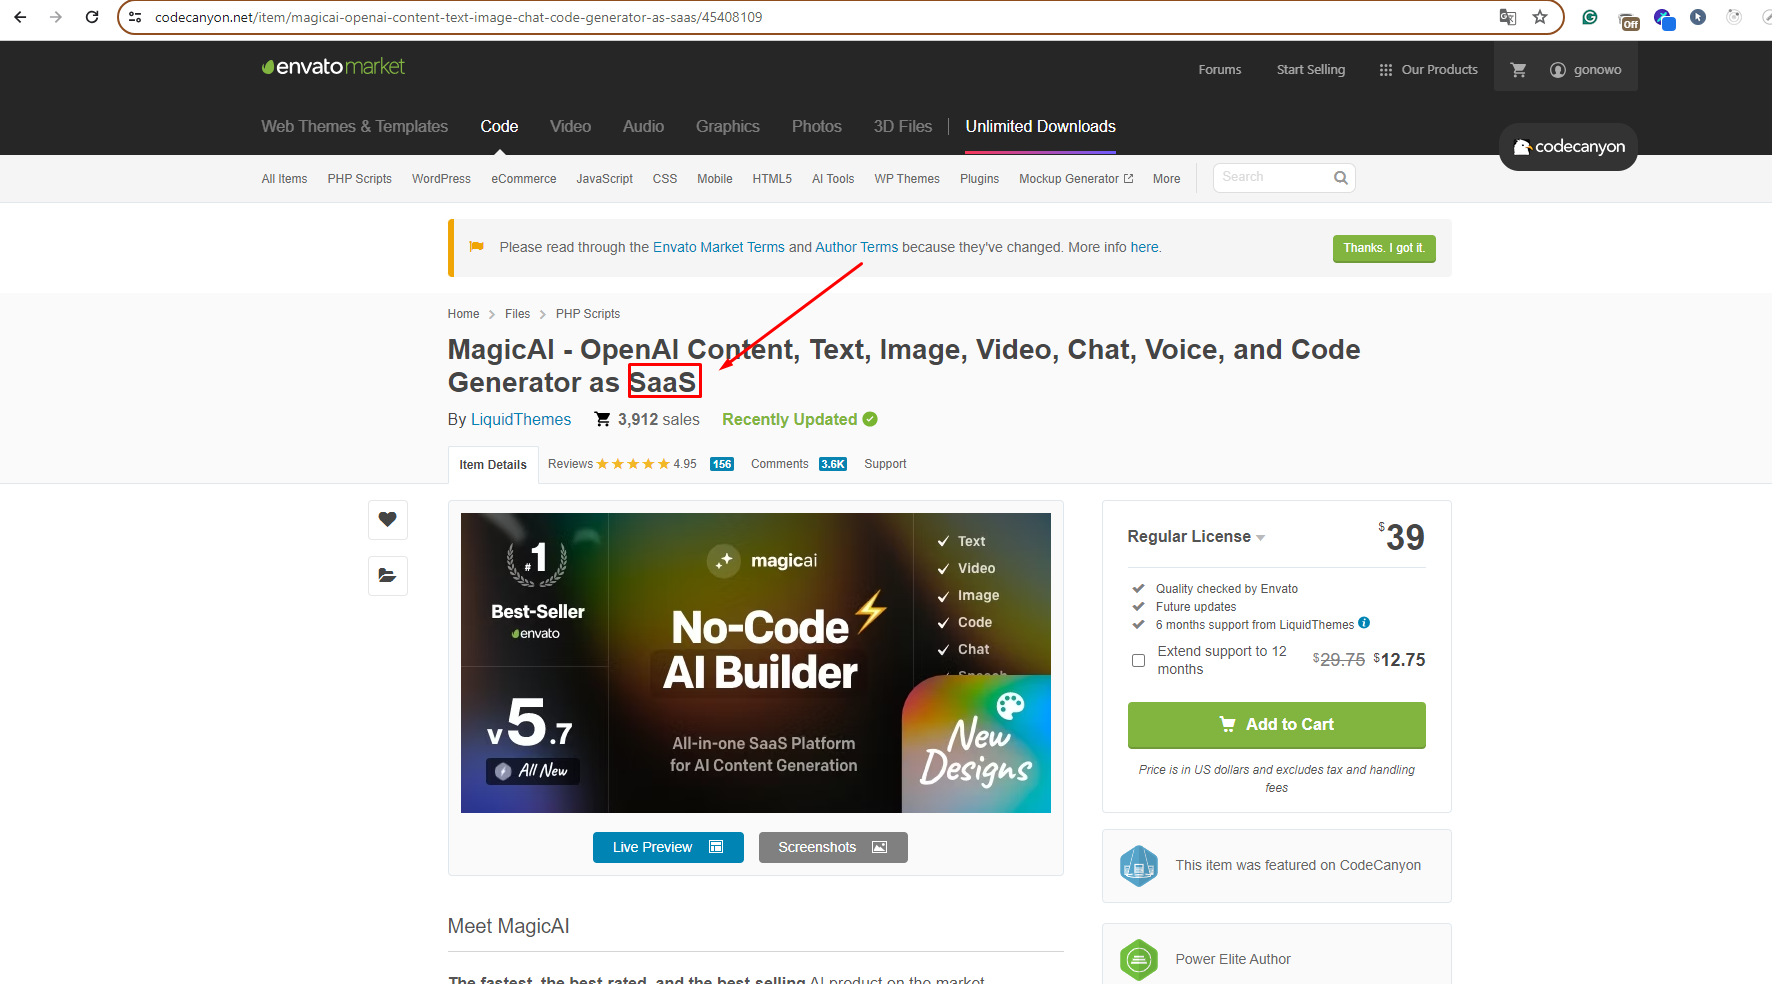
Task: Open the More categories menu
Action: point(1166,179)
